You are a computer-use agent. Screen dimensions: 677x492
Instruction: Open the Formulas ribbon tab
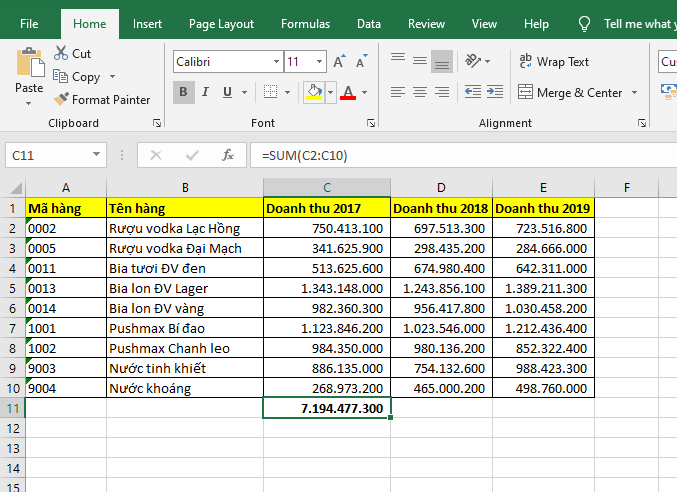[305, 24]
